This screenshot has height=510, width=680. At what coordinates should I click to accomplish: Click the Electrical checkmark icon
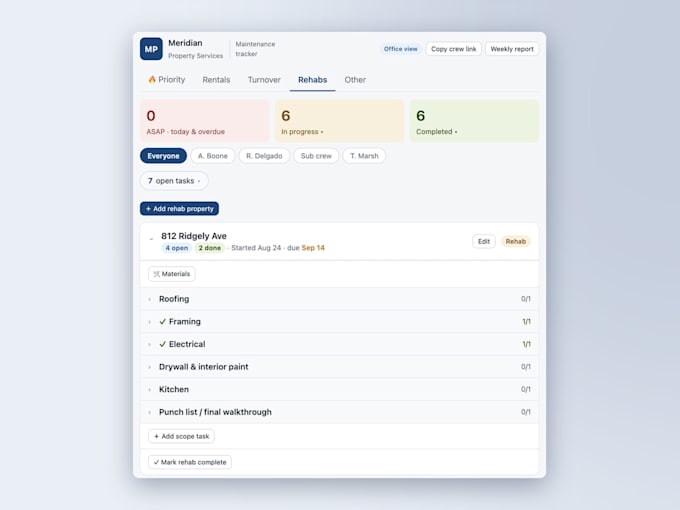click(x=163, y=344)
